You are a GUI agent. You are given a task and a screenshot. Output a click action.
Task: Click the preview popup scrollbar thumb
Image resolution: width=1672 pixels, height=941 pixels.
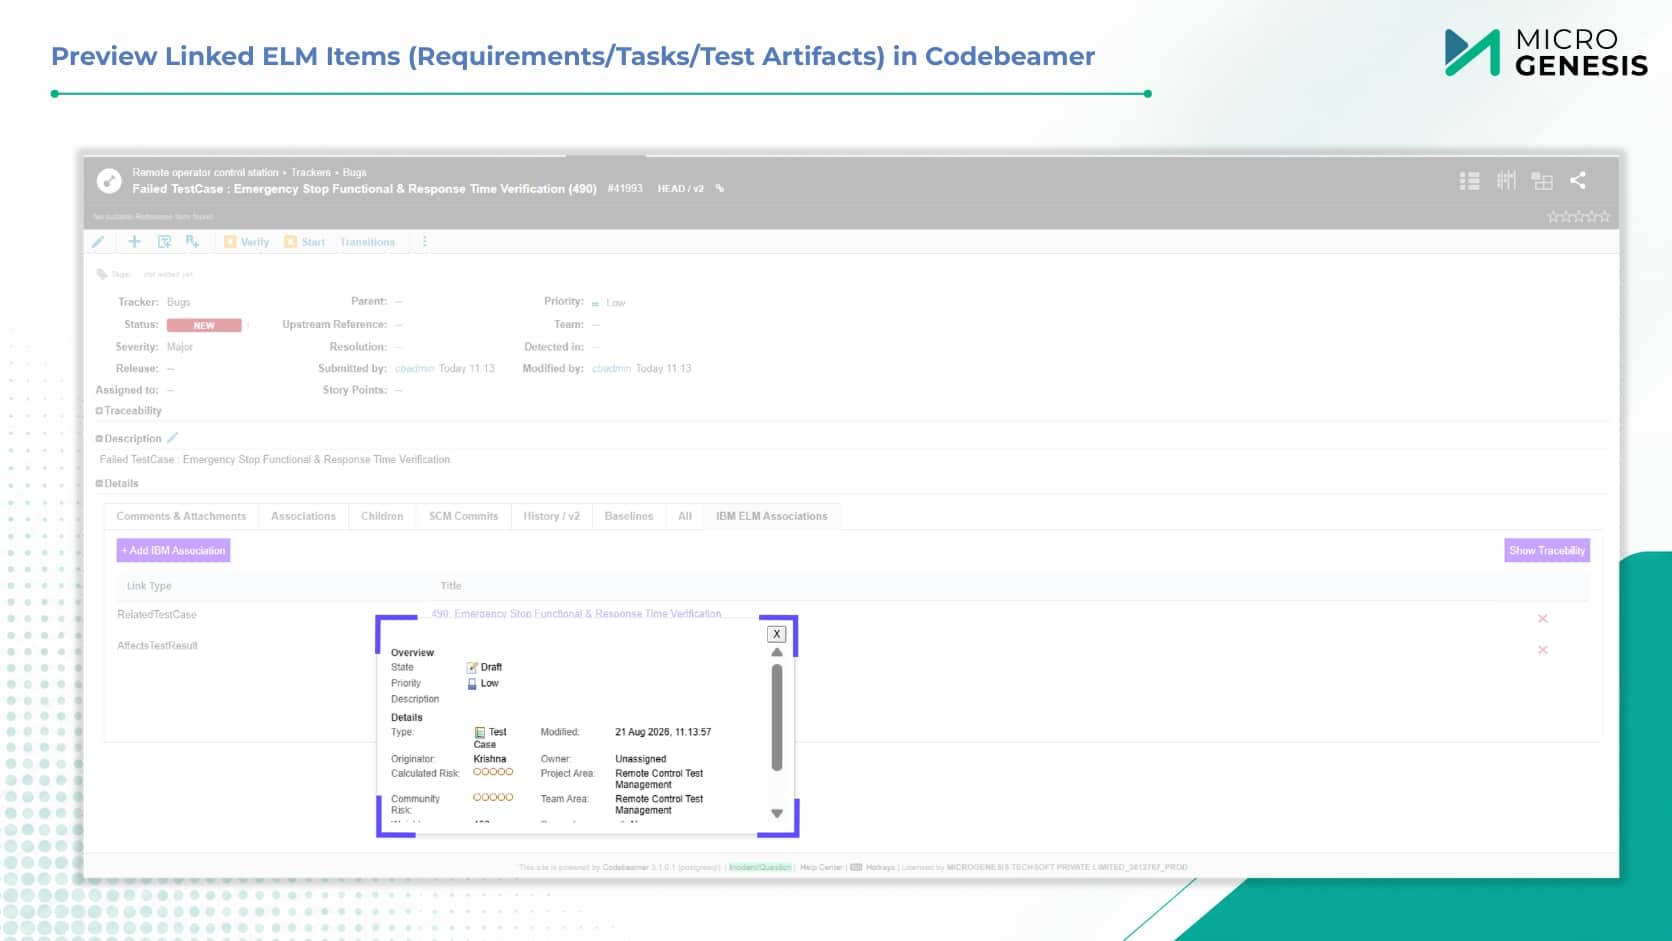pyautogui.click(x=777, y=718)
